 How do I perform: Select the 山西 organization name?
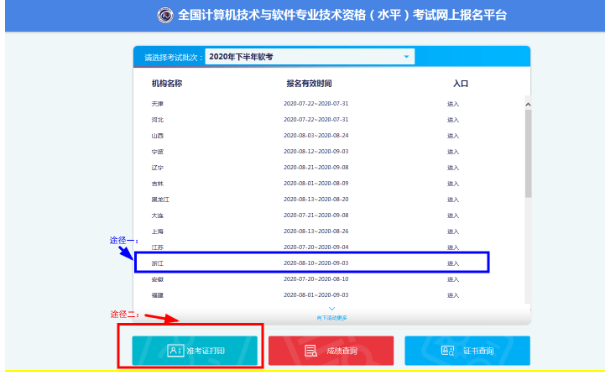(158, 136)
